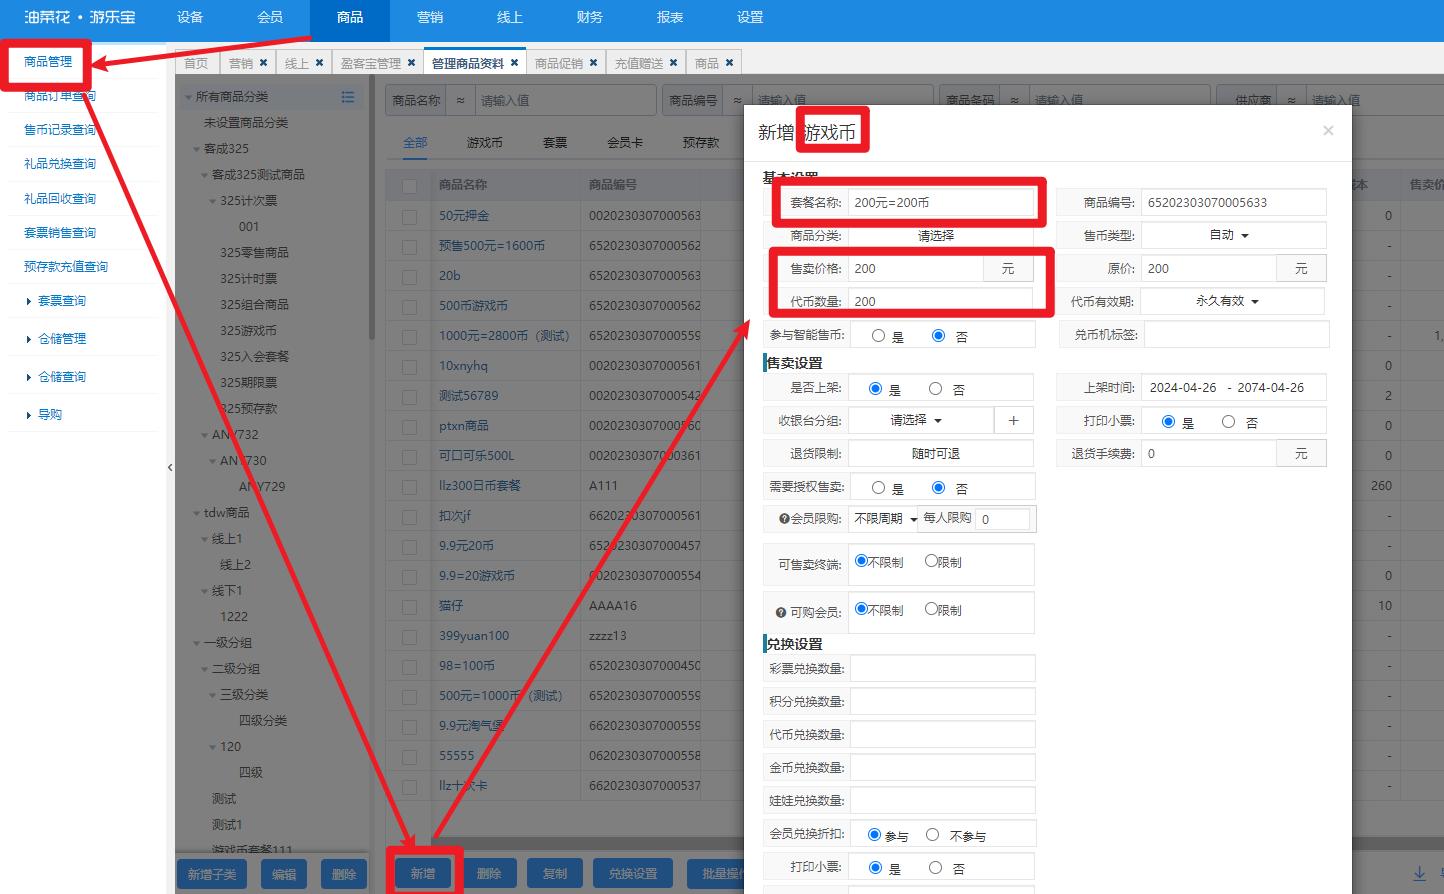Open the 收银台分组 请选择 dropdown
Screen dimensions: 1444x894
click(920, 421)
